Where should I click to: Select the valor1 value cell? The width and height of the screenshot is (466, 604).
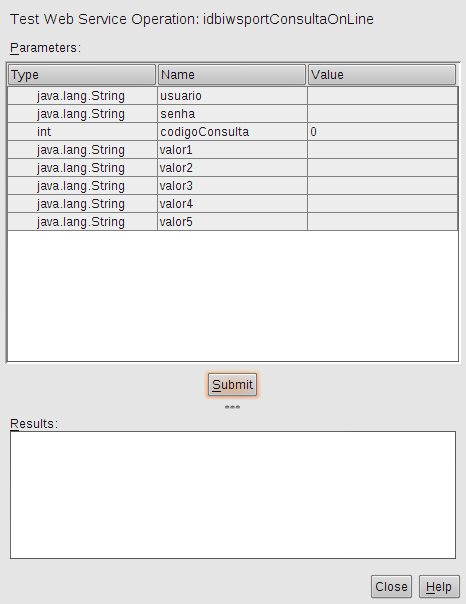(x=382, y=150)
